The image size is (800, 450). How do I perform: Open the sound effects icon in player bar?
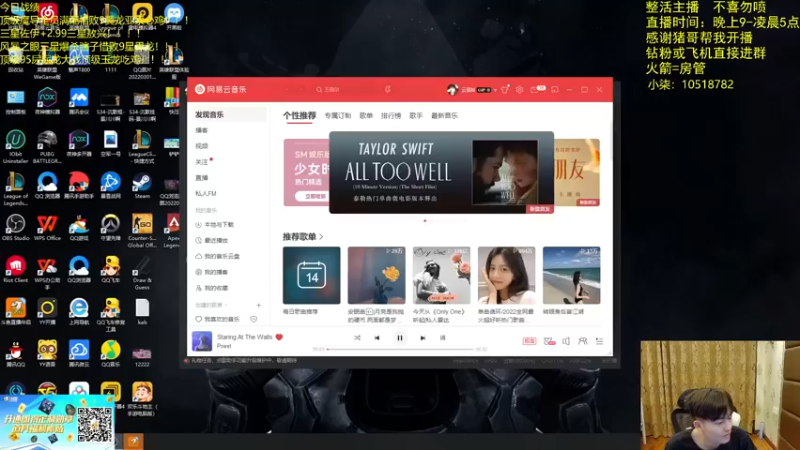pos(549,341)
